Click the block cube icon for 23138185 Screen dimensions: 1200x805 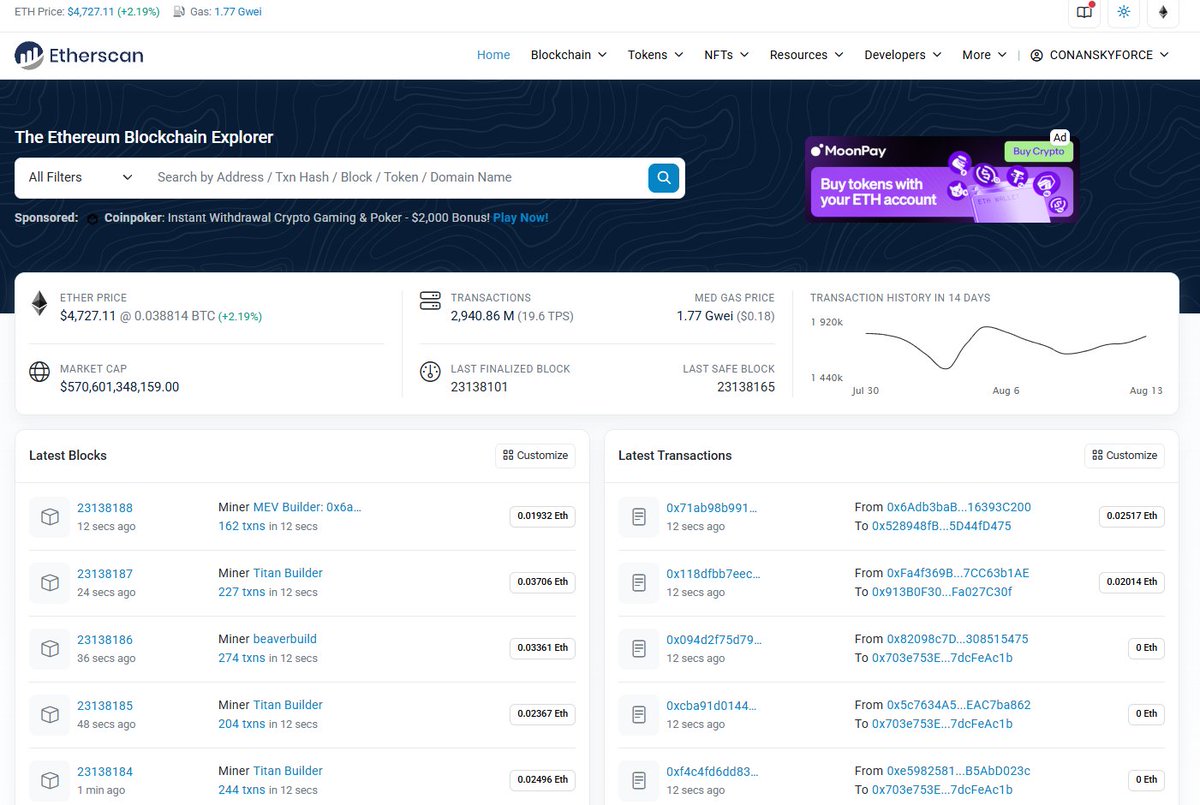pyautogui.click(x=49, y=714)
